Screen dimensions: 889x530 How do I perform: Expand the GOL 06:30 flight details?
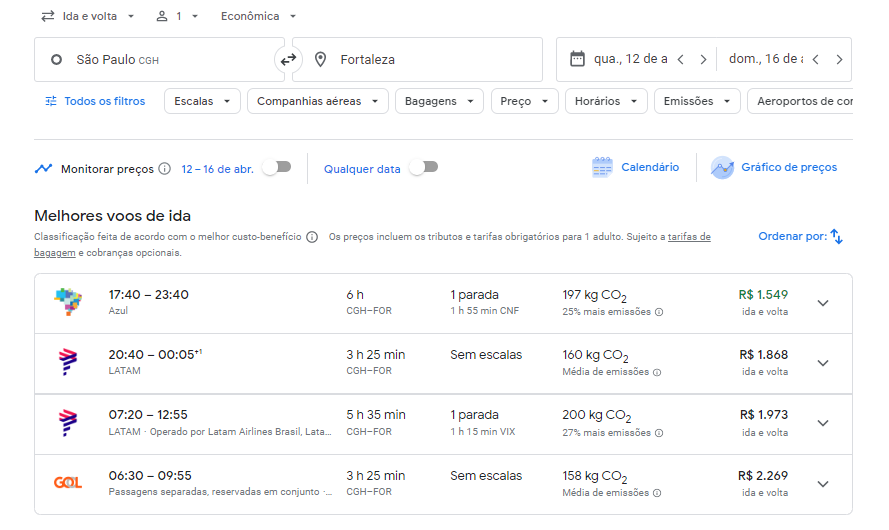point(823,484)
